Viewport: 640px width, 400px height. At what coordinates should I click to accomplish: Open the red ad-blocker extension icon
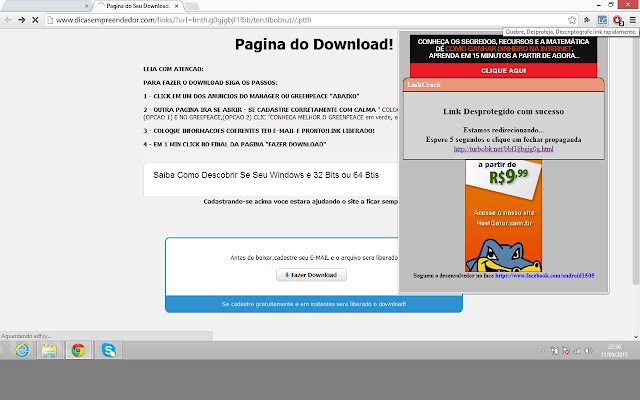point(618,20)
